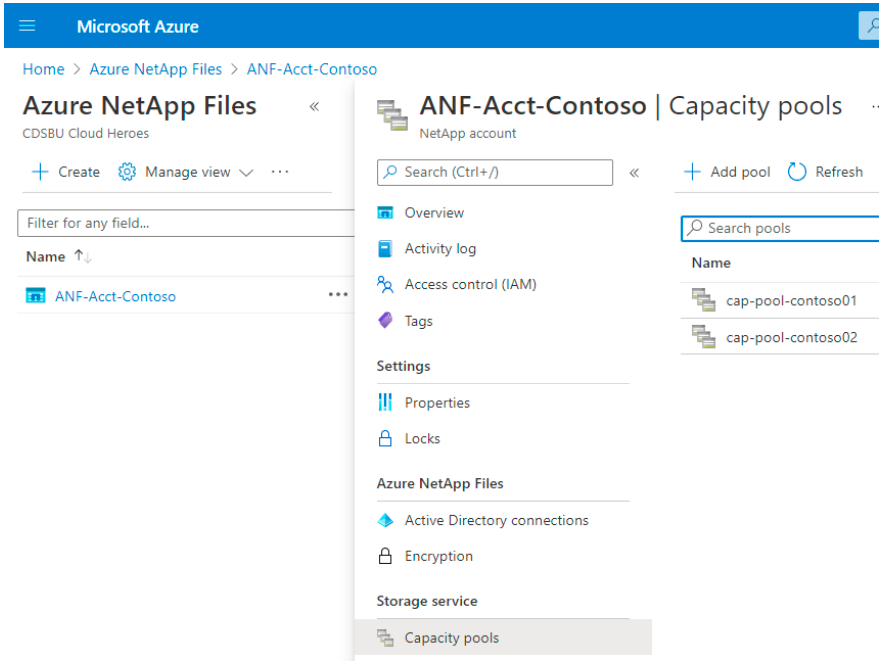Select Capacity pools in Storage service
This screenshot has width=882, height=667.
pyautogui.click(x=452, y=638)
